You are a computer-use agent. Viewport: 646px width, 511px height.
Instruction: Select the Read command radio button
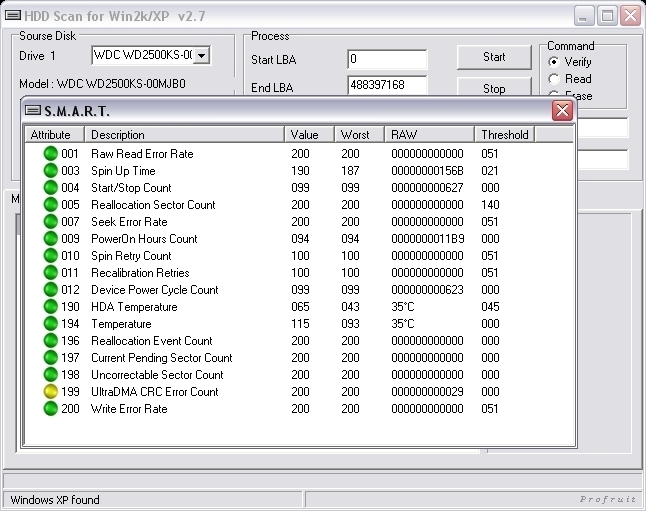click(x=554, y=79)
